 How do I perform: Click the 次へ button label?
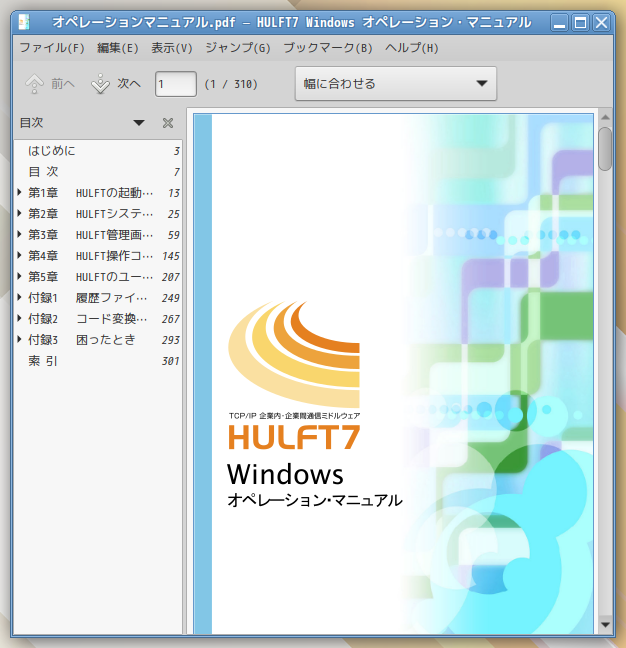129,84
